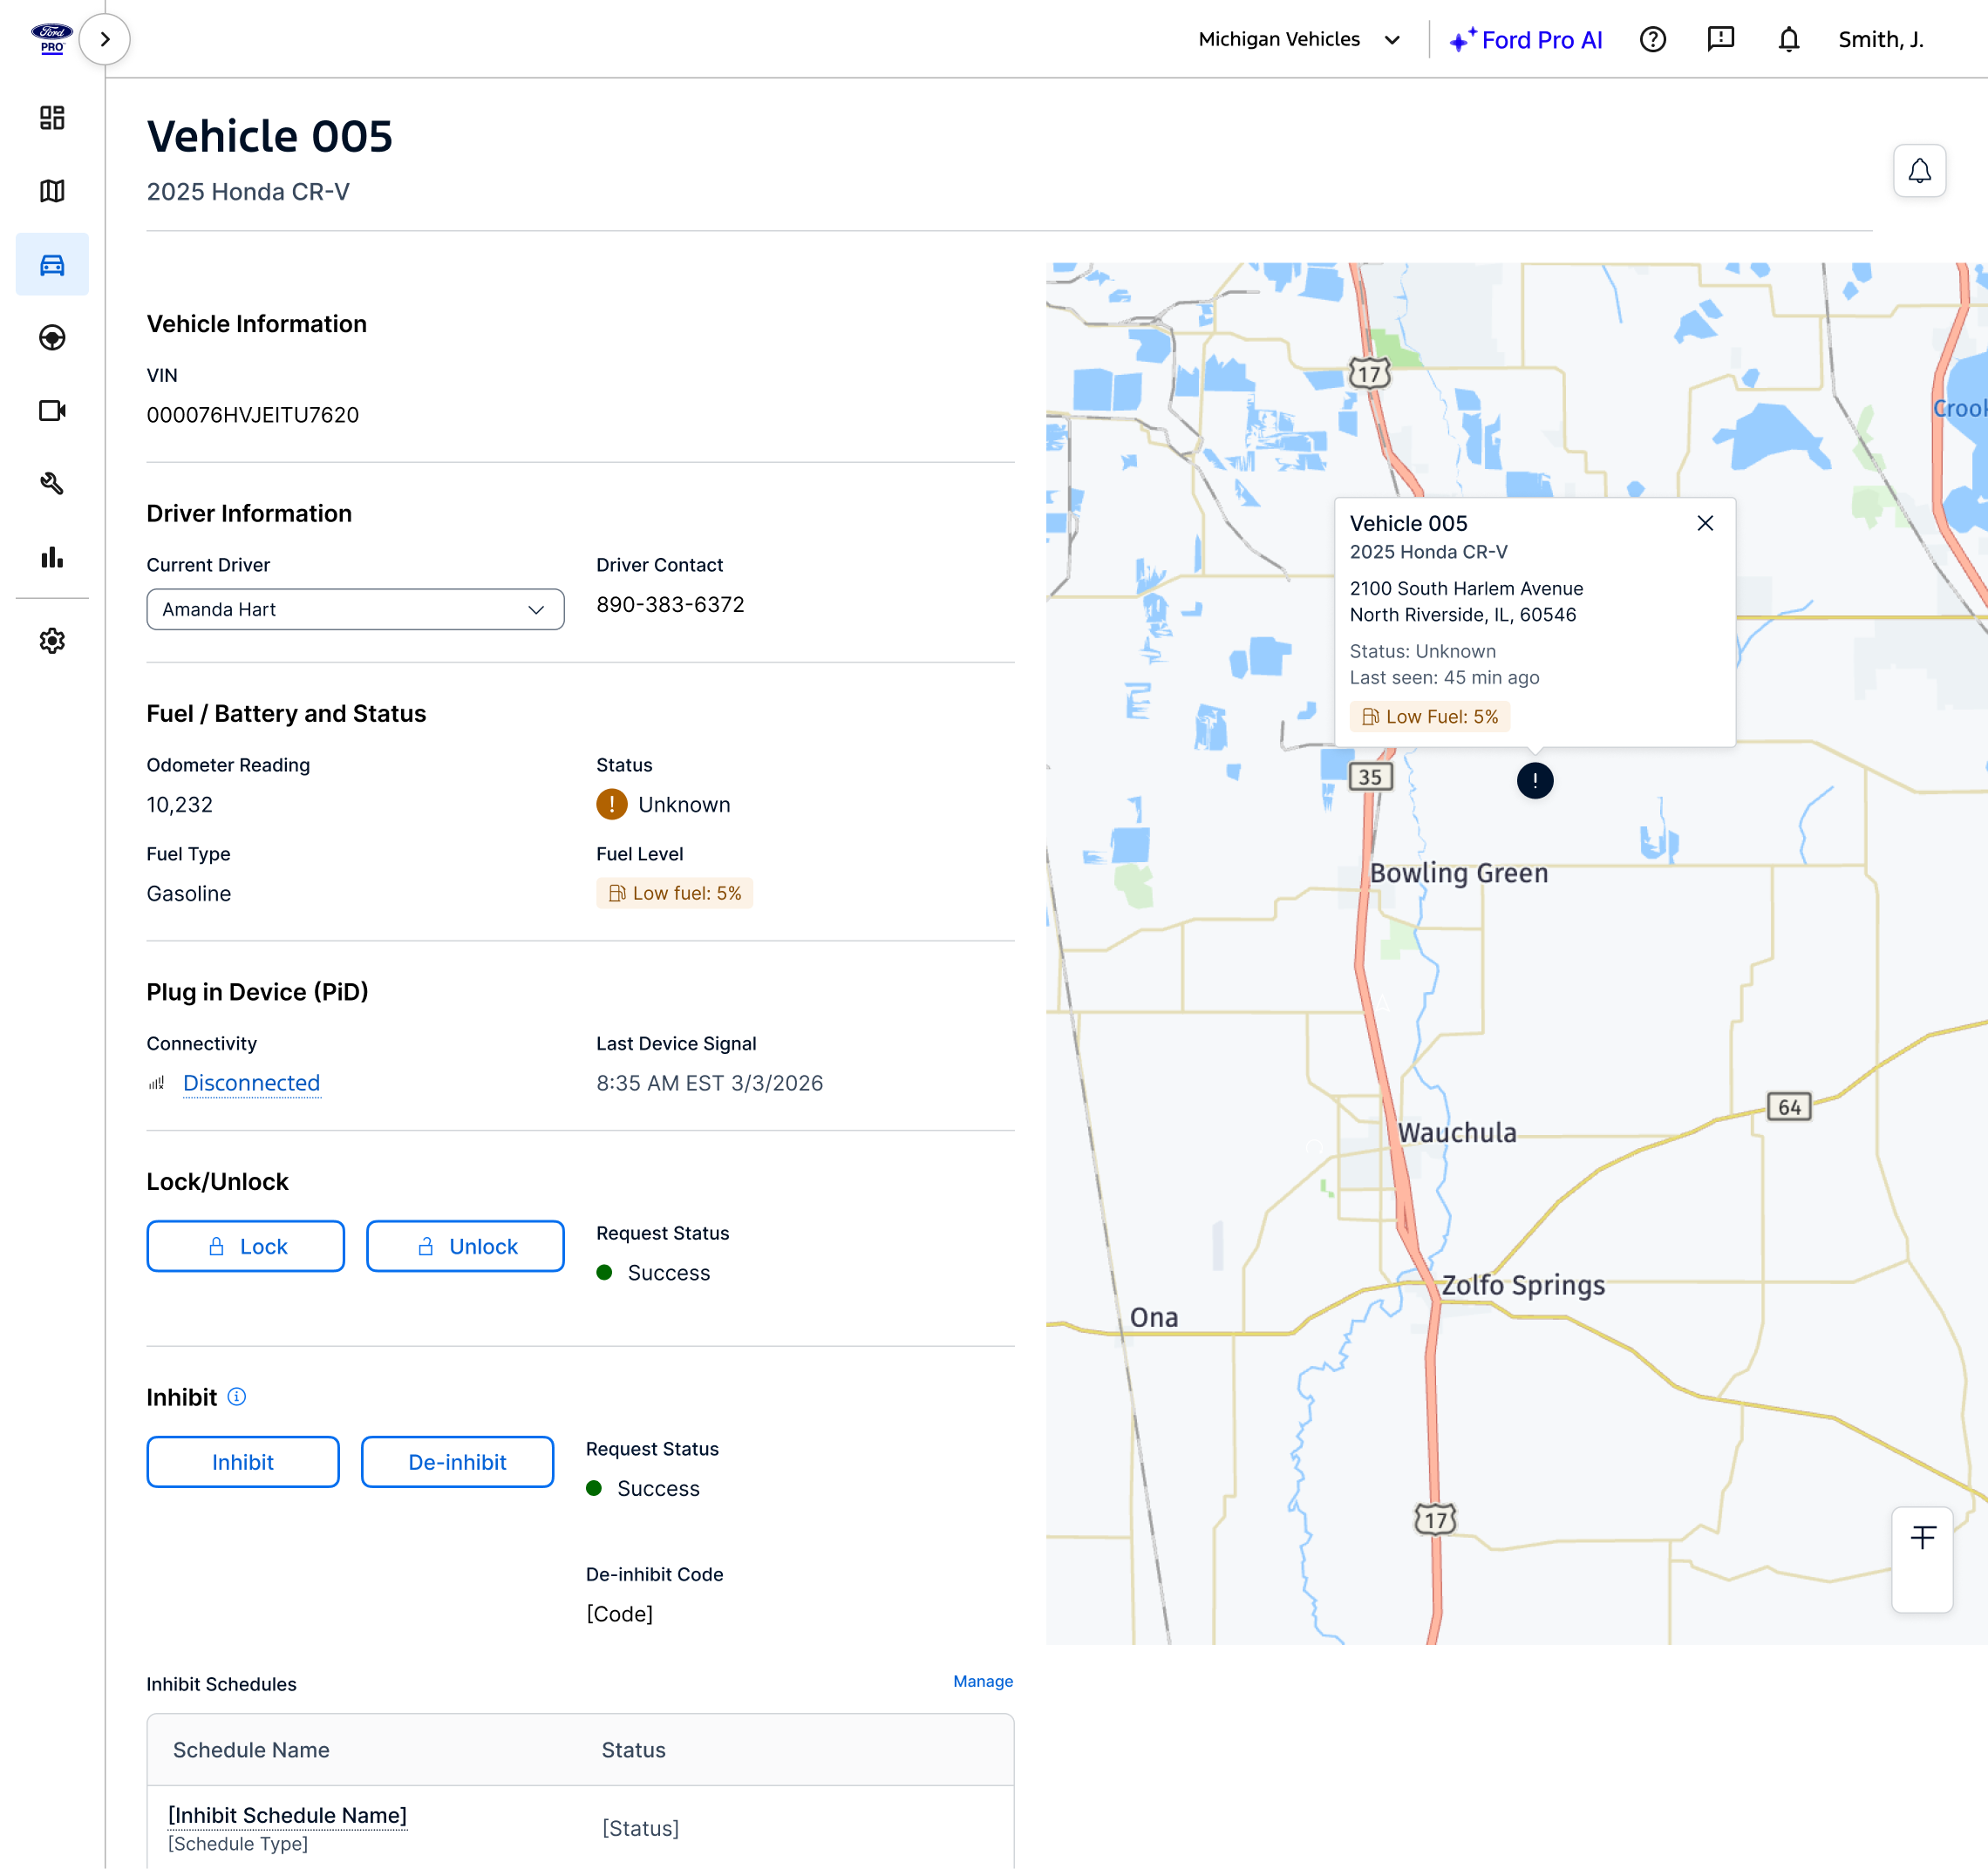The height and width of the screenshot is (1869, 1988).
Task: Open the Vehicles section icon
Action: coord(52,264)
